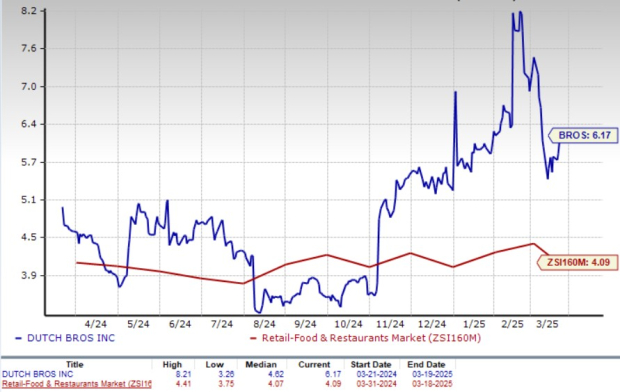
Task: Click the Low column header
Action: tap(214, 365)
